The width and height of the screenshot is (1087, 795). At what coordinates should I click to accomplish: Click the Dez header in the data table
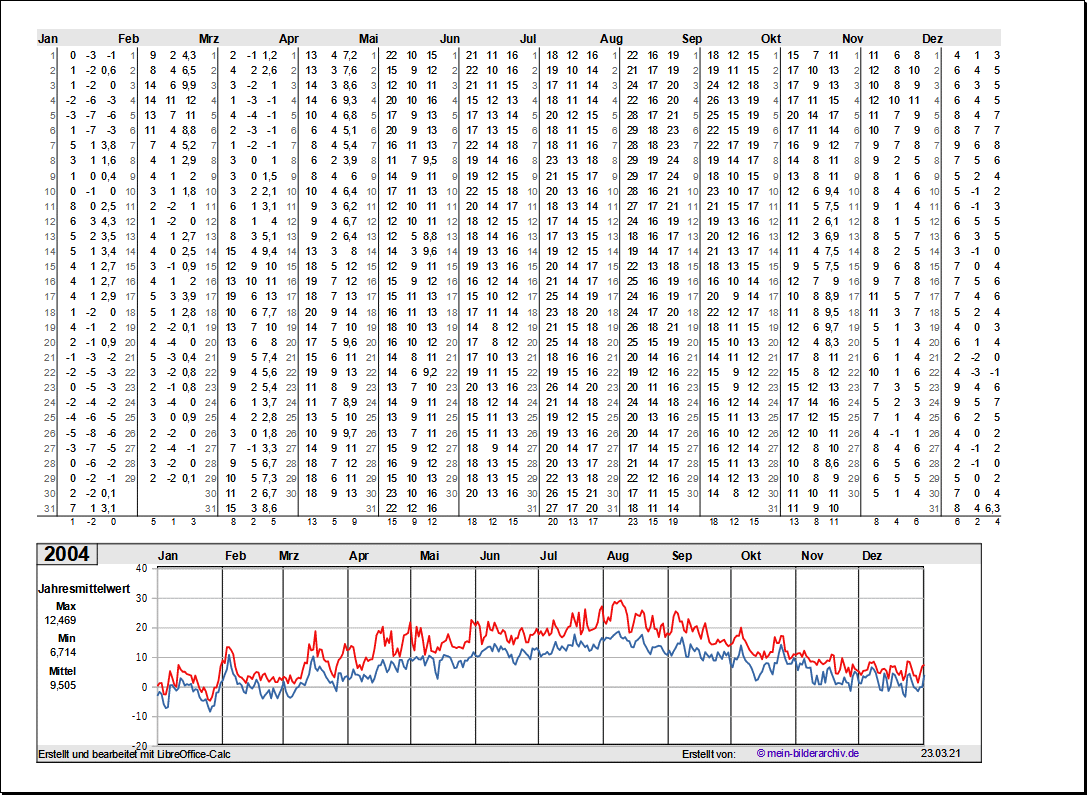(x=932, y=39)
